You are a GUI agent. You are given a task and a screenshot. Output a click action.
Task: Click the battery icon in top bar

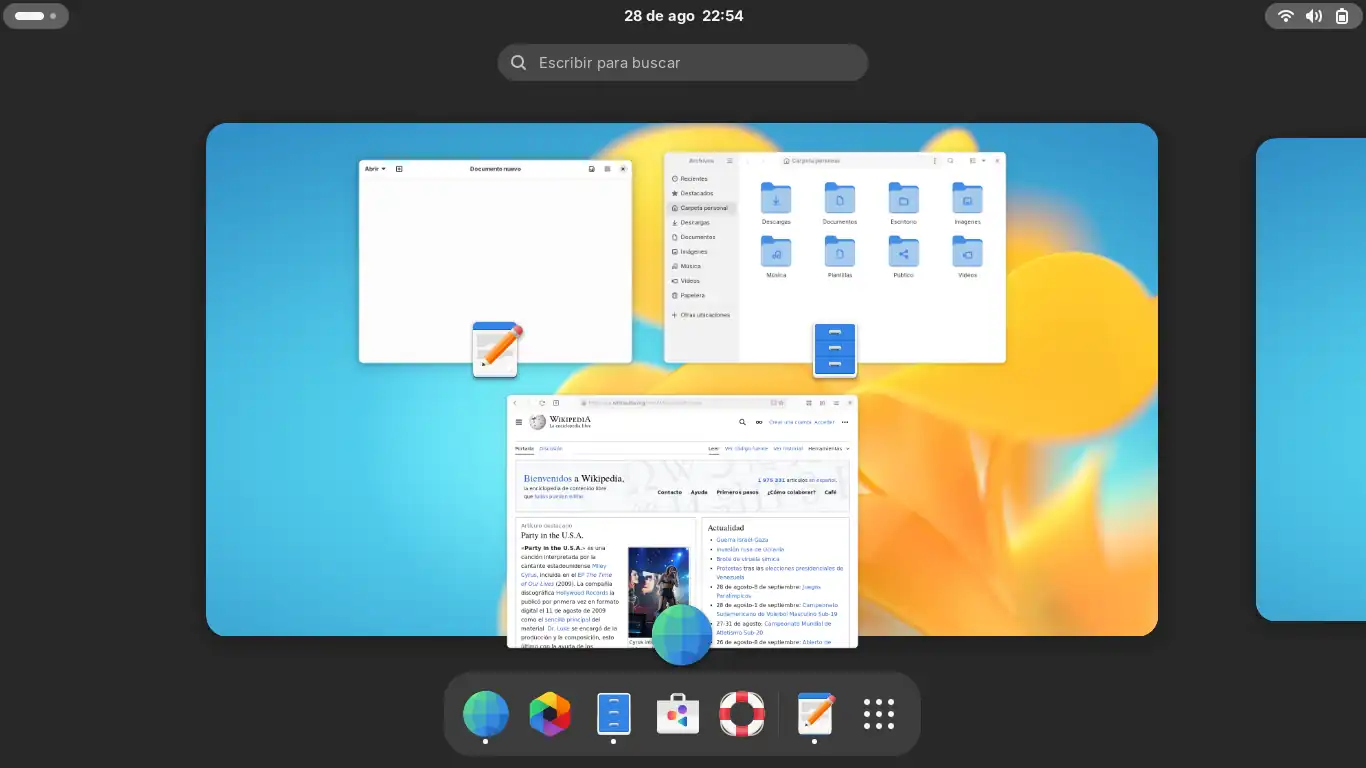pos(1342,16)
